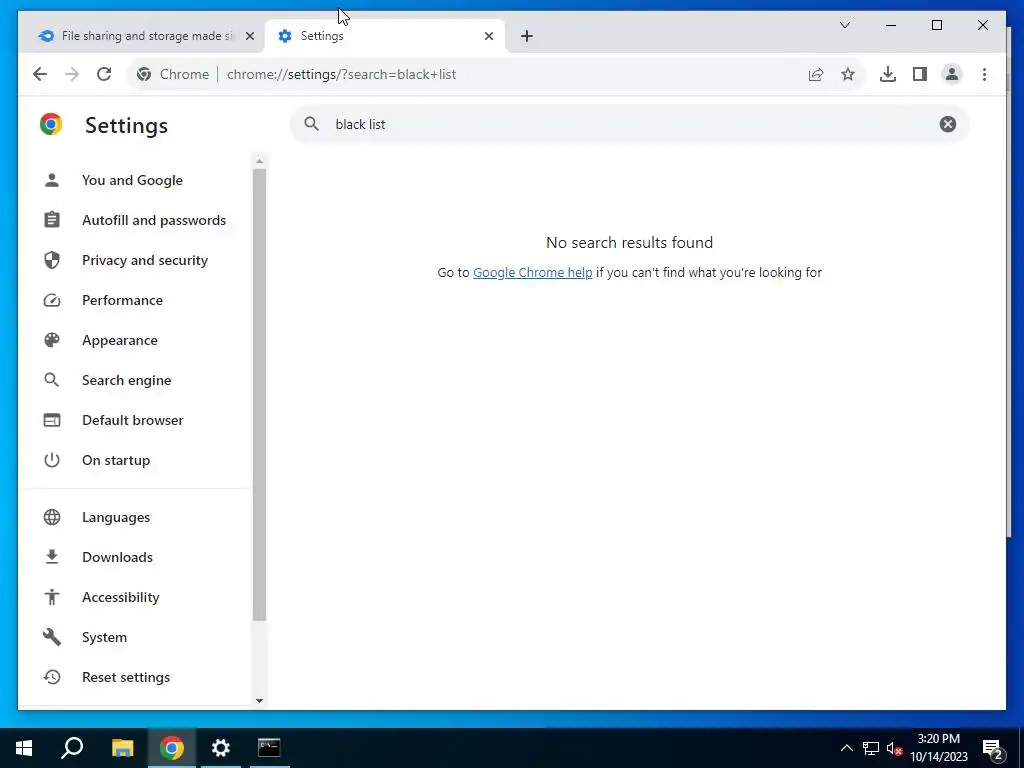Follow the Google Chrome help link
The width and height of the screenshot is (1024, 768).
coord(532,272)
